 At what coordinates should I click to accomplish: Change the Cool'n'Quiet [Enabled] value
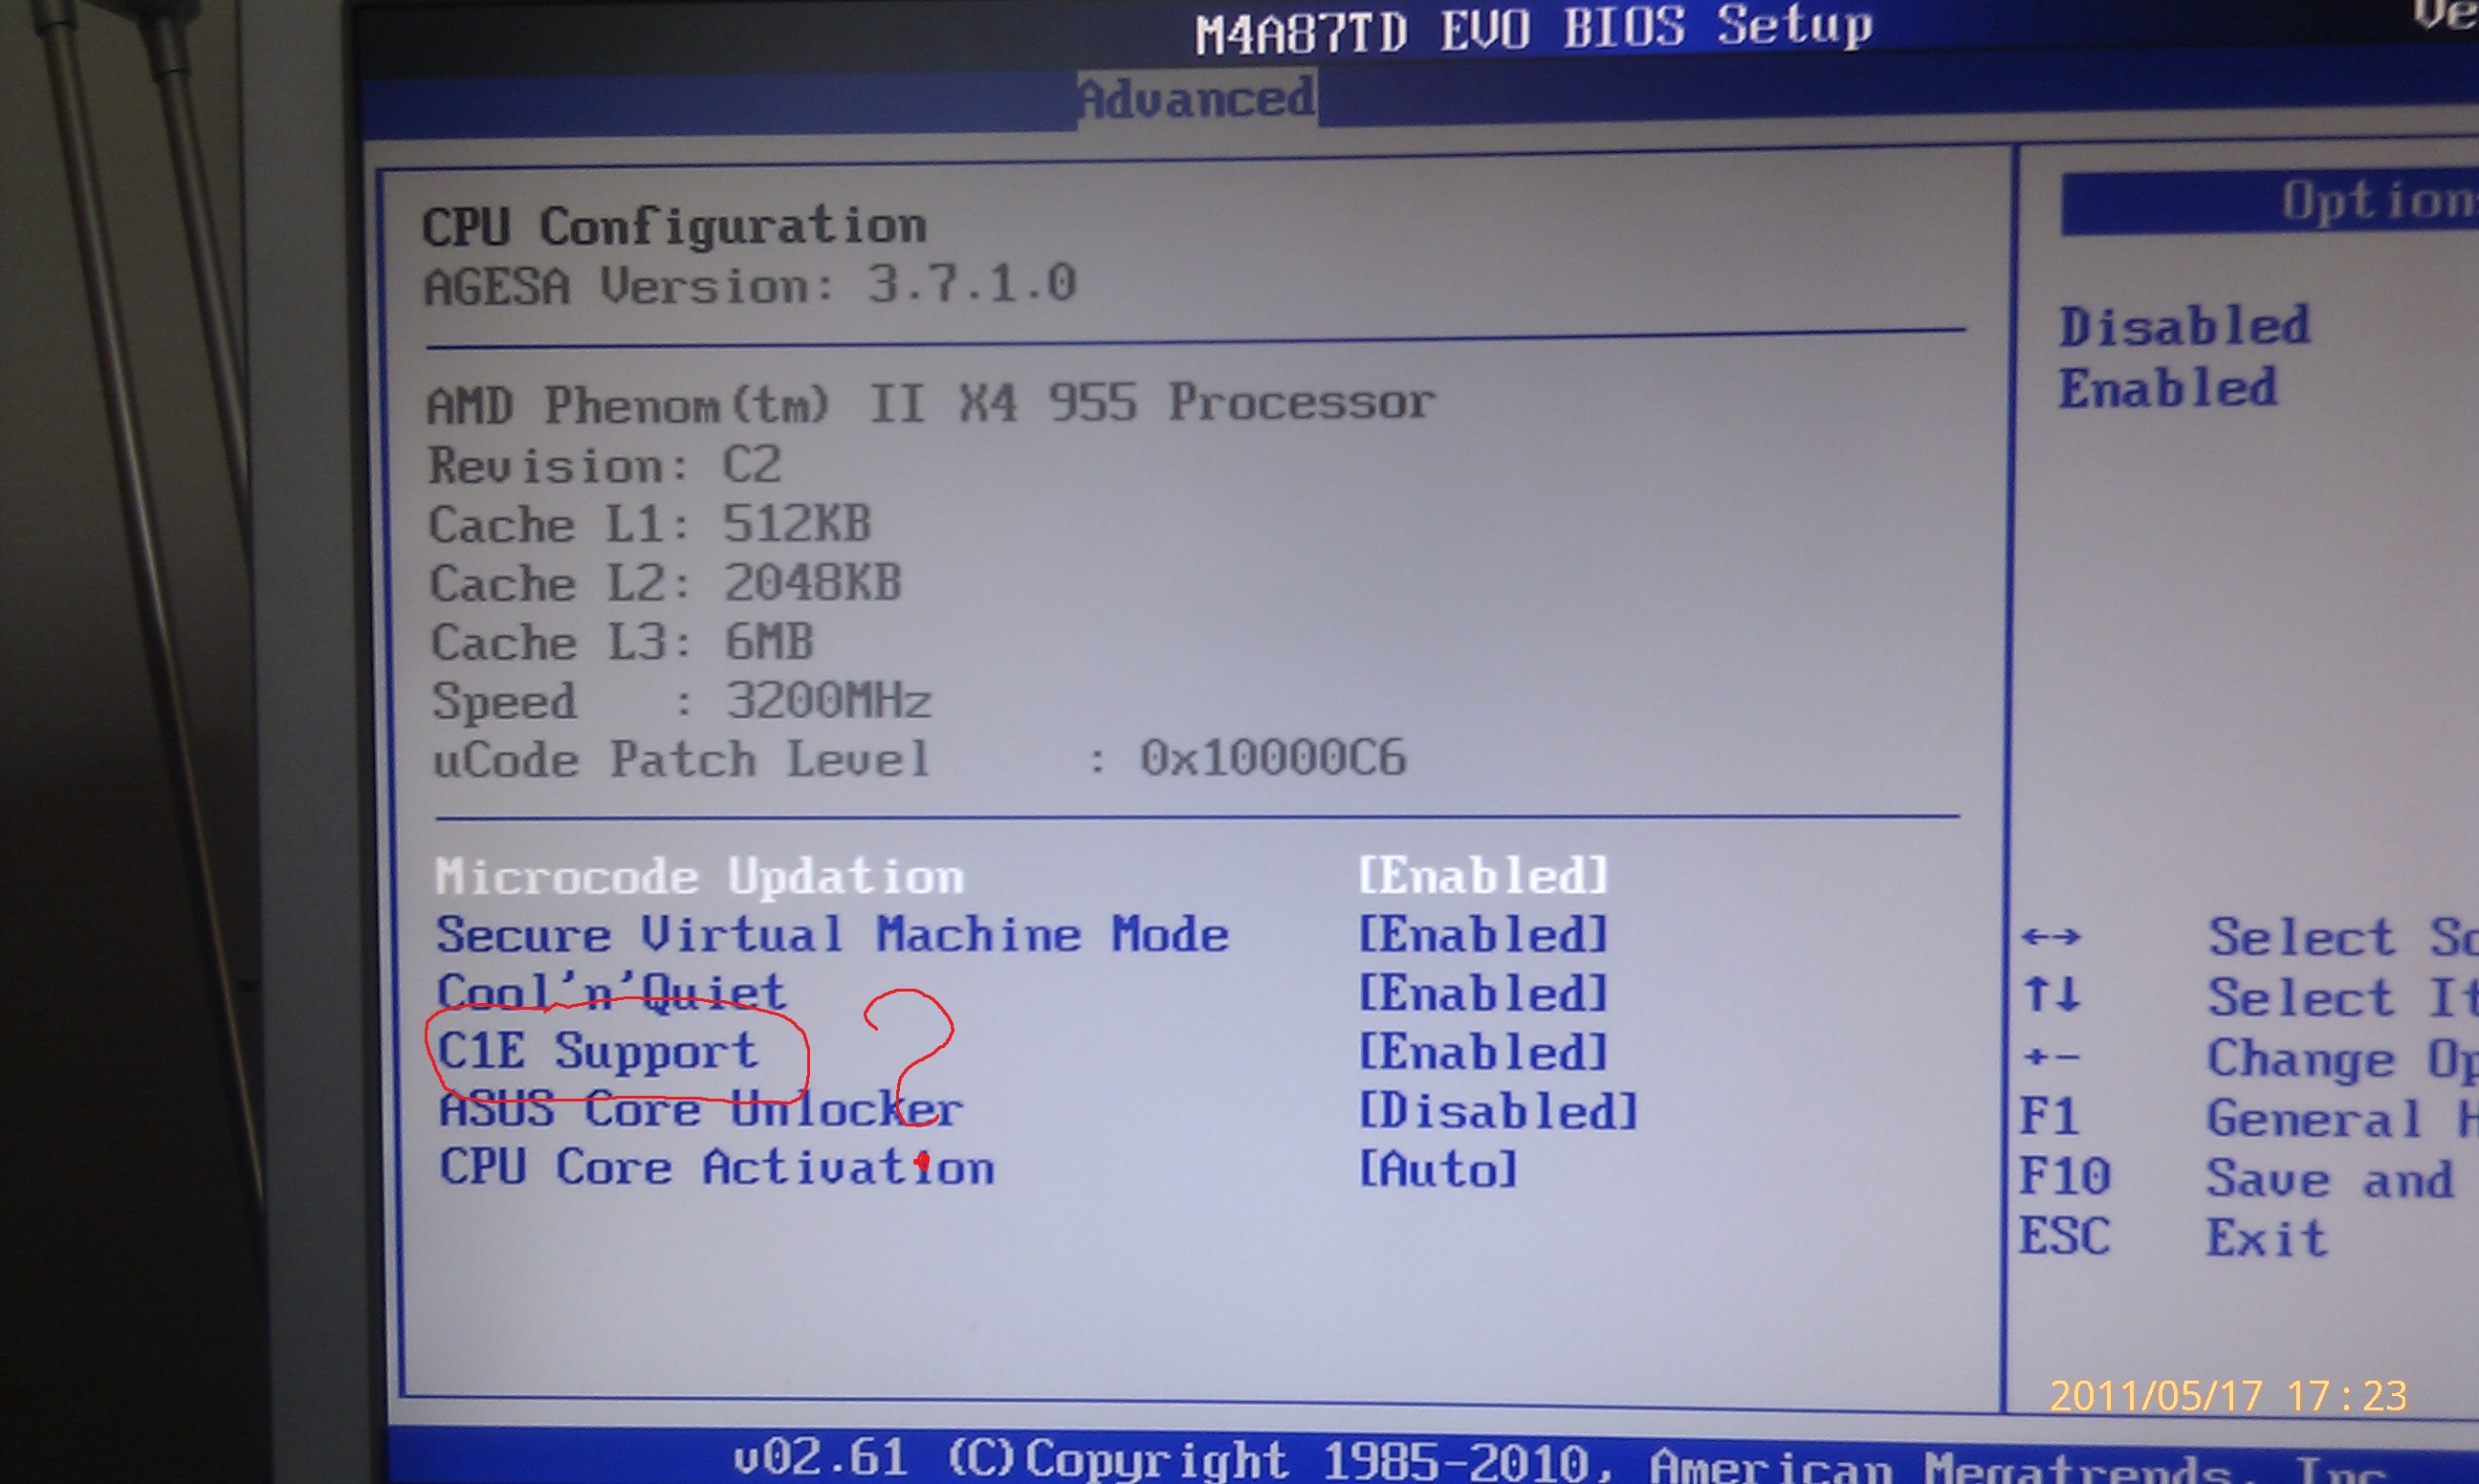[x=1482, y=993]
